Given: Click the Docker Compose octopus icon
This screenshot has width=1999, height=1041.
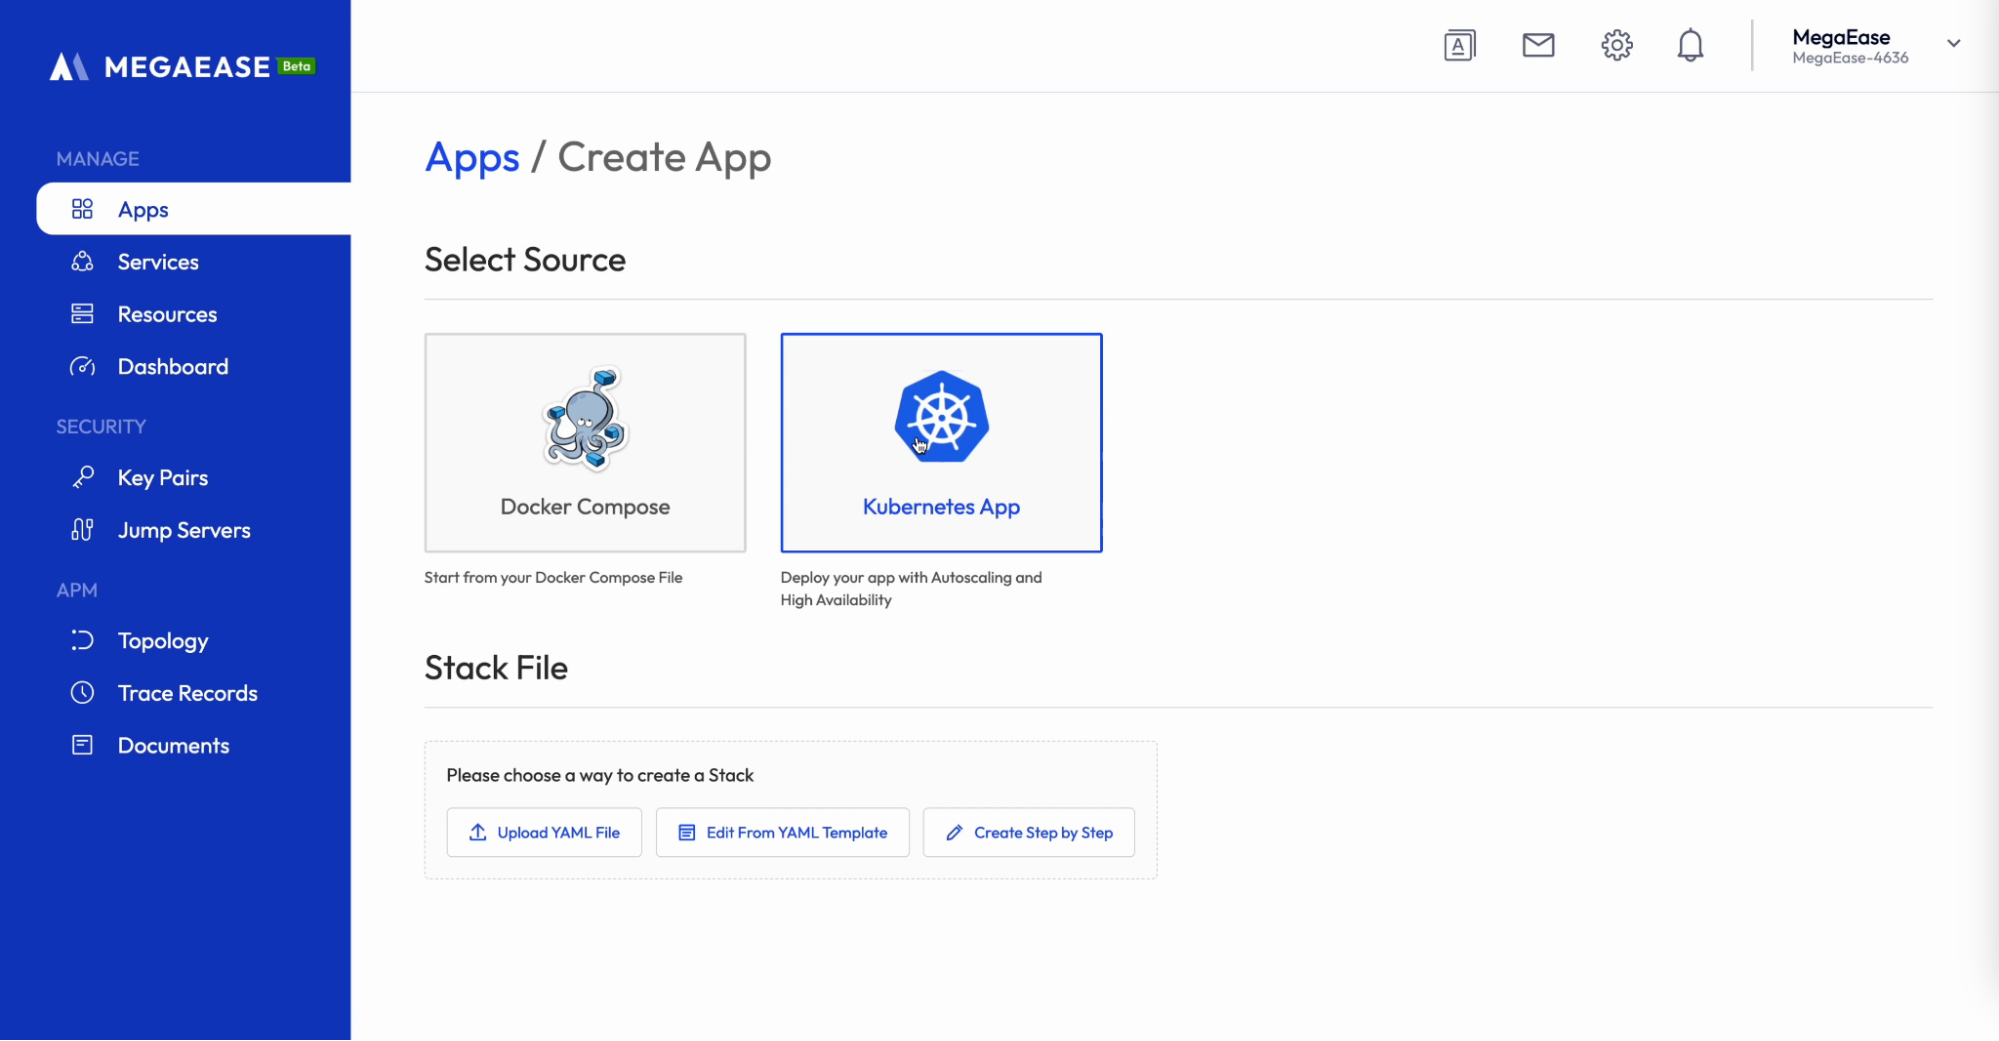Looking at the screenshot, I should point(586,418).
